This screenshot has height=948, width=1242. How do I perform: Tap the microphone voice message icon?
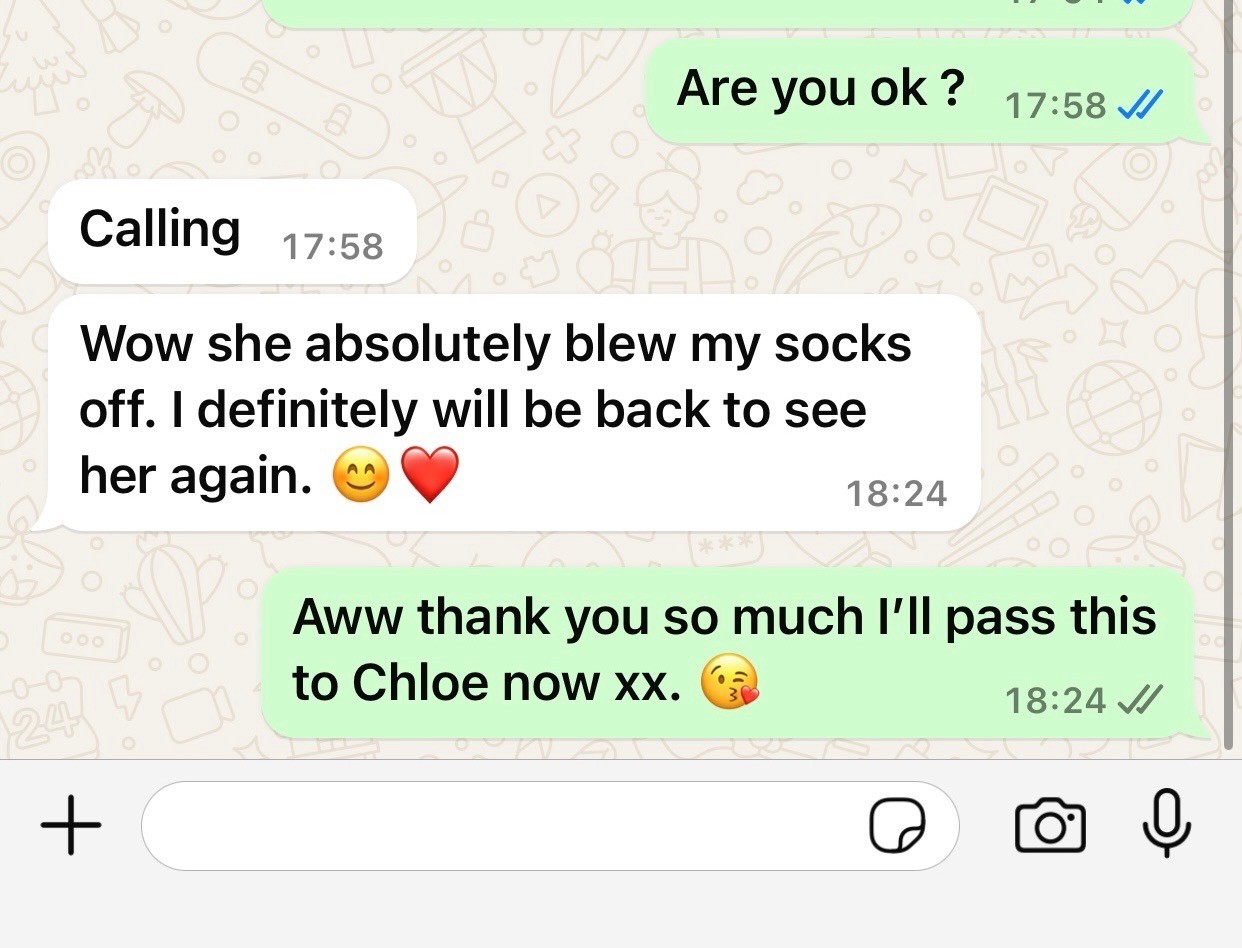tap(1166, 824)
